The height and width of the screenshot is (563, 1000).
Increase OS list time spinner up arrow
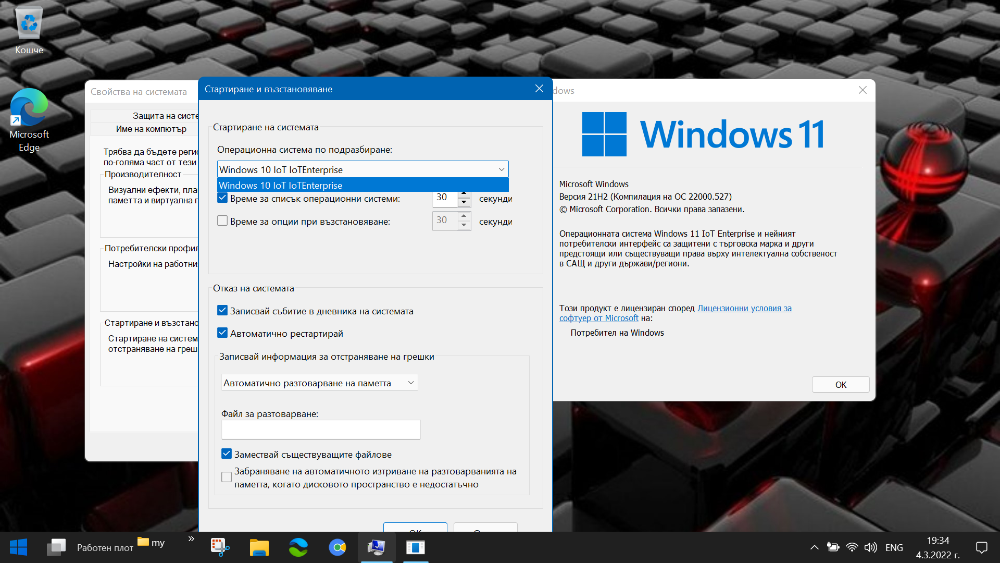click(x=464, y=193)
